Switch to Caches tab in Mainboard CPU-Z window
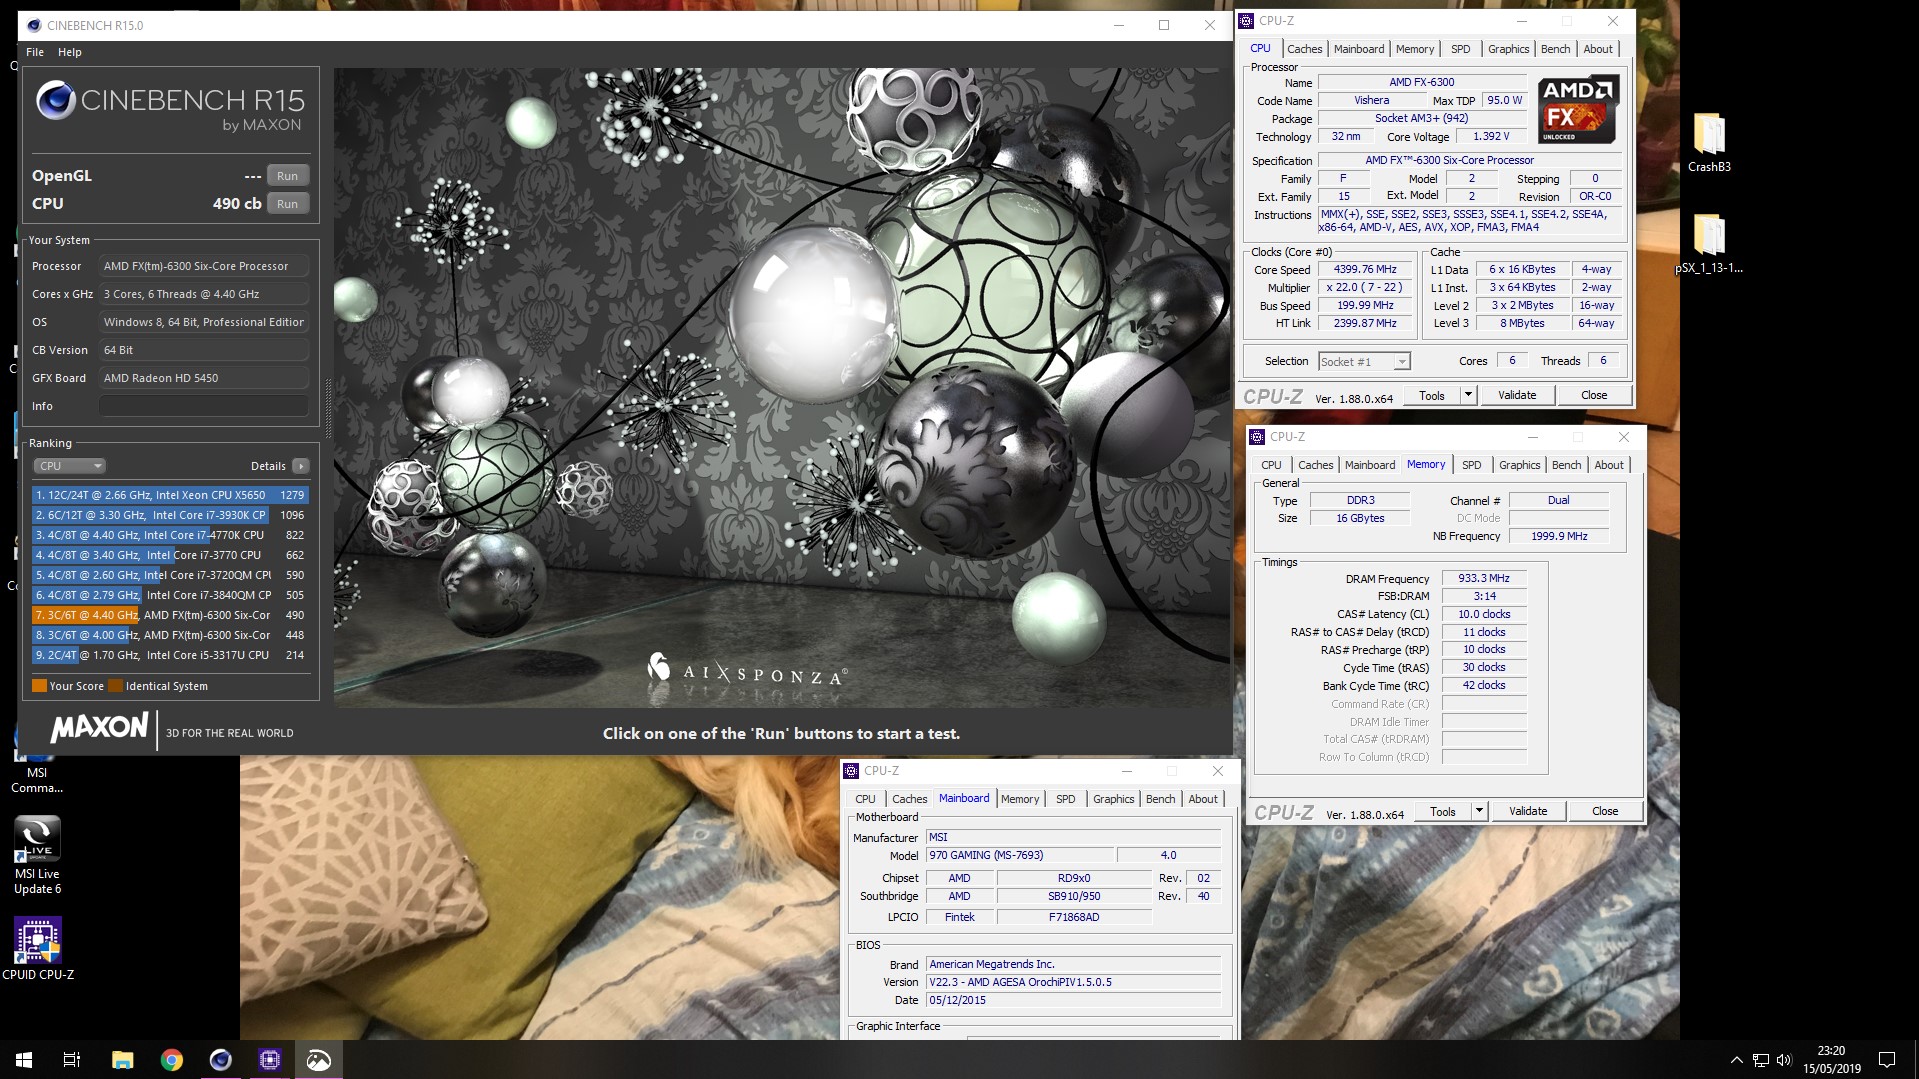Image resolution: width=1919 pixels, height=1079 pixels. click(x=909, y=799)
